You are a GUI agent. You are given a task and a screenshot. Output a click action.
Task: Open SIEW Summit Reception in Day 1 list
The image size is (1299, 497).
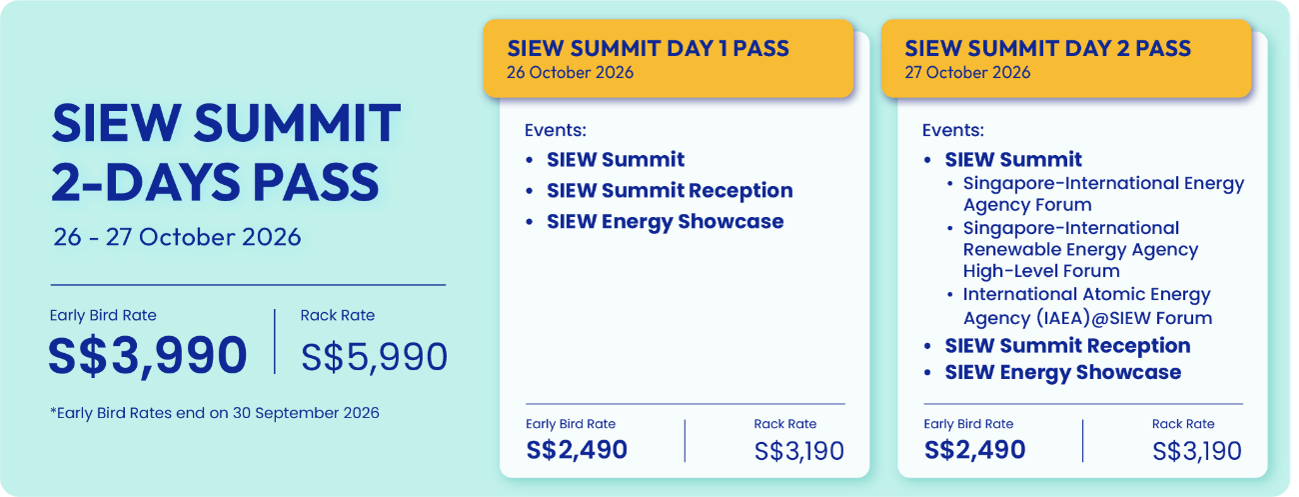670,190
